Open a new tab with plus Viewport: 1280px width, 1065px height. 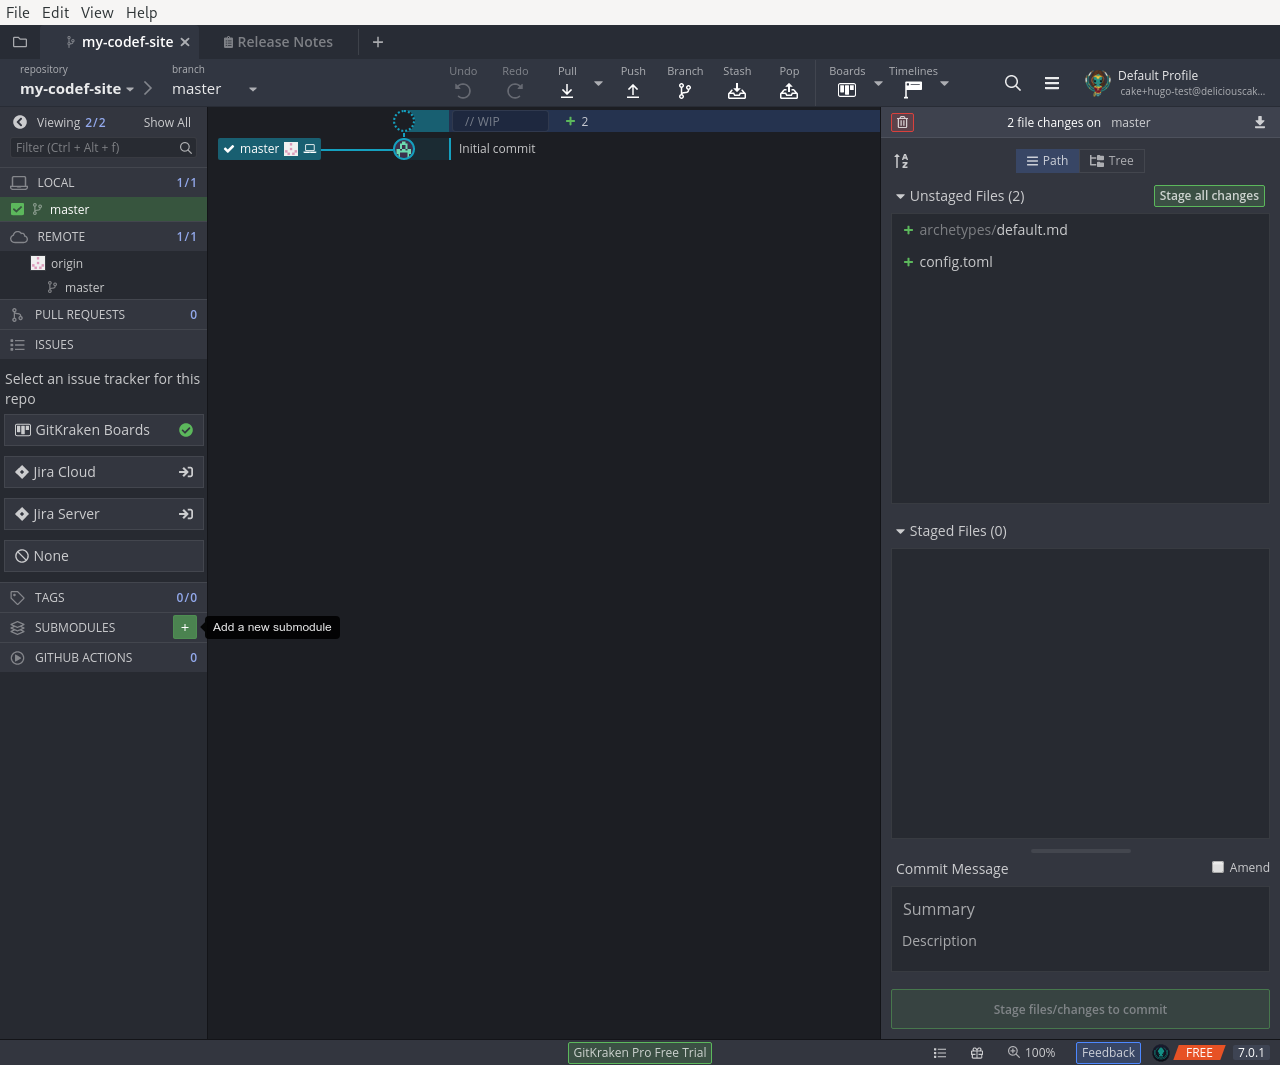[x=378, y=42]
